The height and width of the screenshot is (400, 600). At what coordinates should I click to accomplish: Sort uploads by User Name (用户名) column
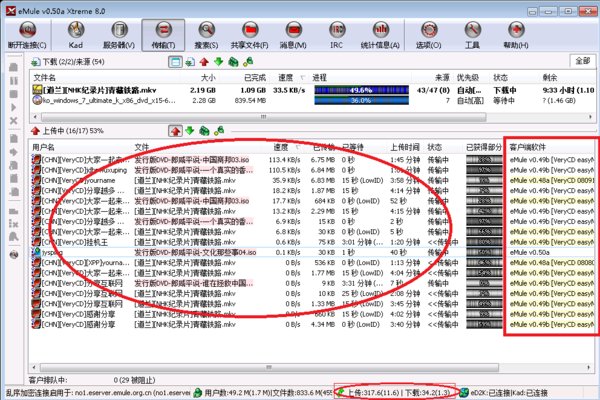coord(43,147)
